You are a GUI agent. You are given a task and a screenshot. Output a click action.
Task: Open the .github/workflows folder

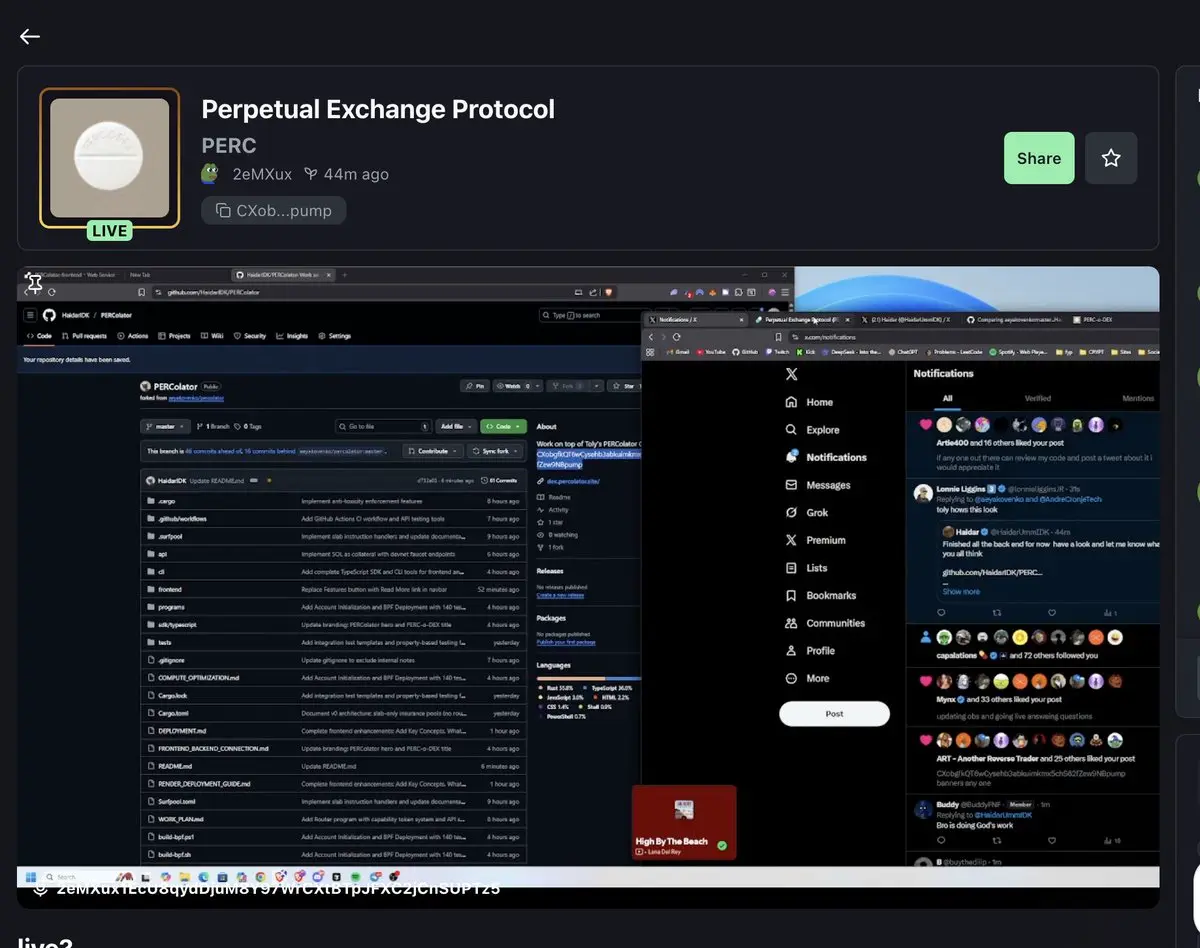182,518
